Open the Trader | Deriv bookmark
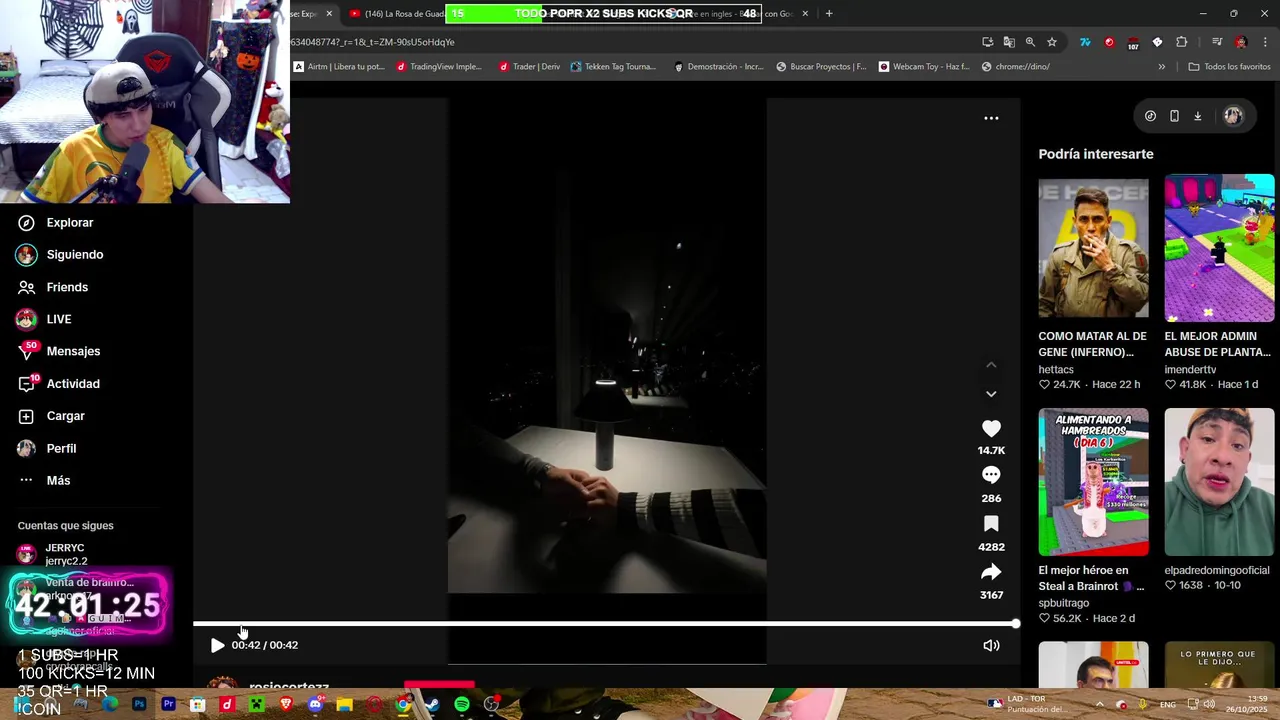The width and height of the screenshot is (1280, 720). click(x=529, y=67)
